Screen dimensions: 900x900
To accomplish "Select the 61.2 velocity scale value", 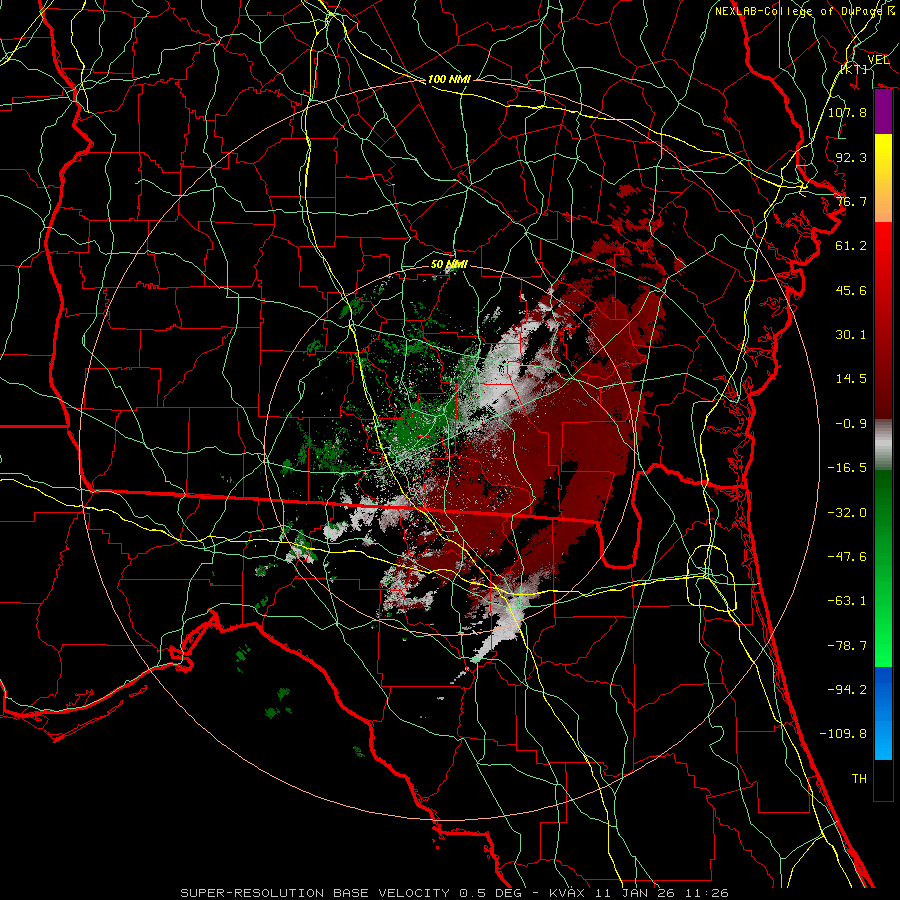I will pyautogui.click(x=851, y=246).
